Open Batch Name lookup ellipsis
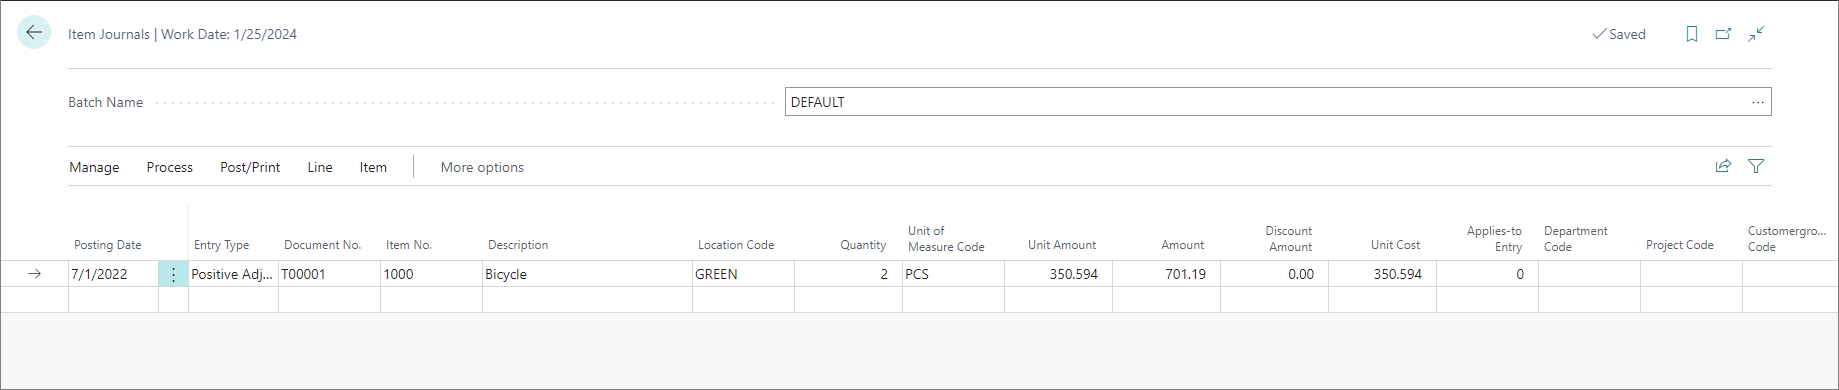This screenshot has width=1839, height=390. click(1758, 102)
